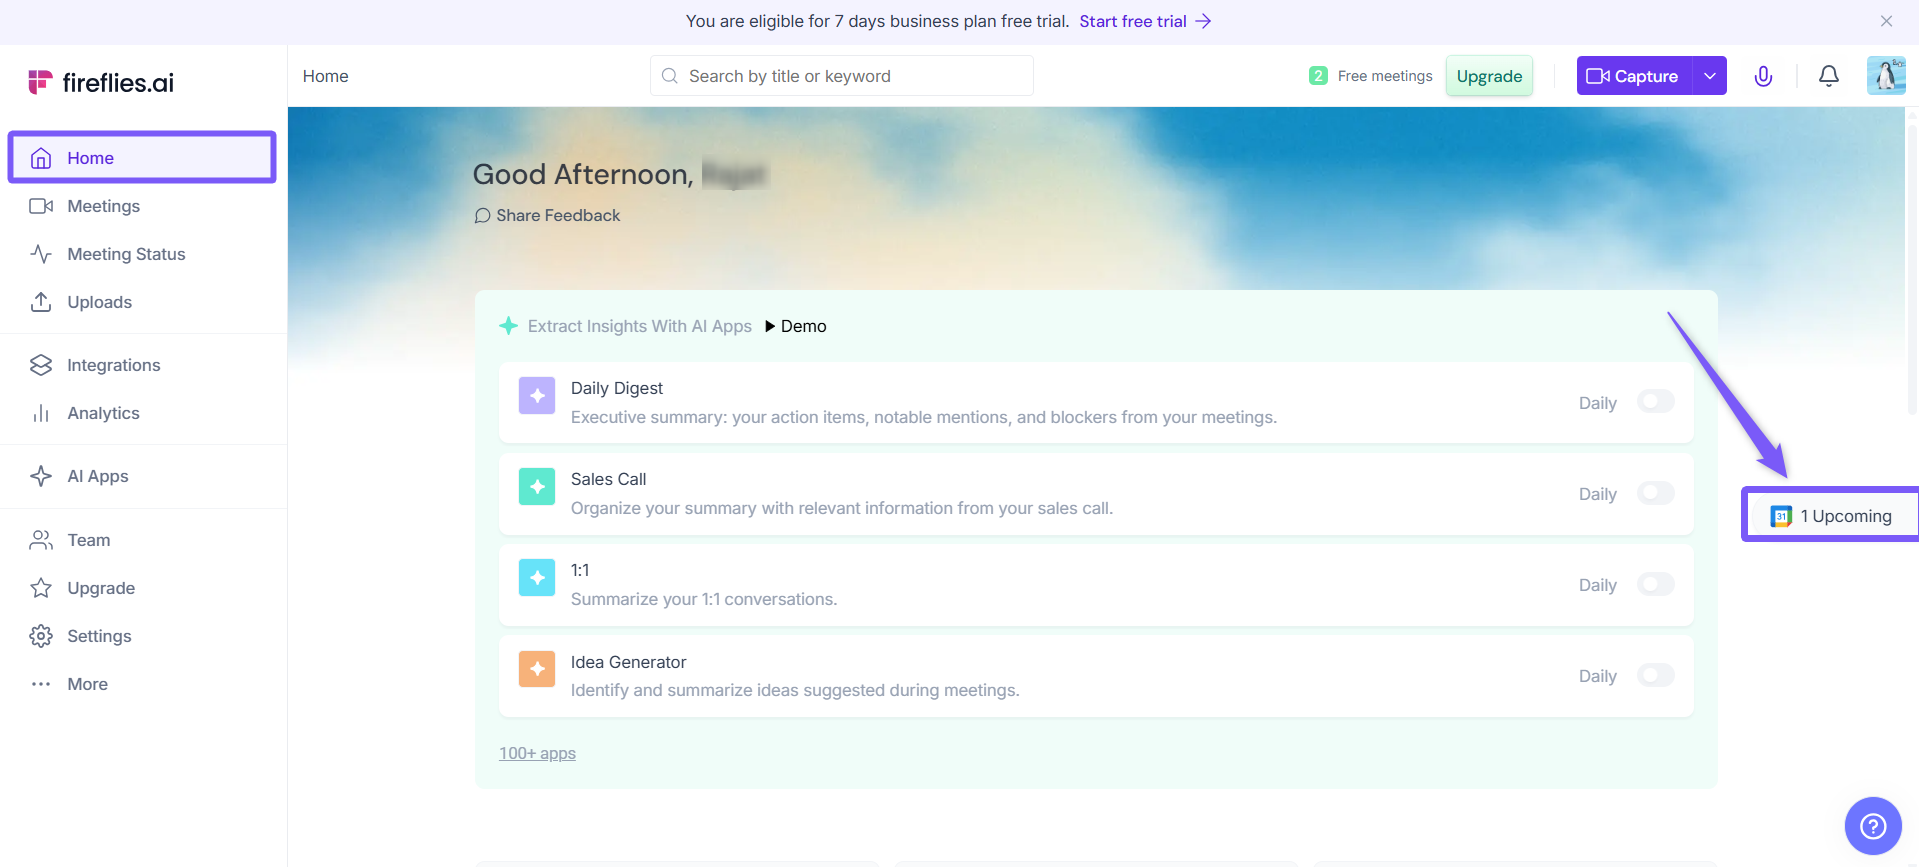1919x867 pixels.
Task: Expand the Capture dropdown arrow
Action: point(1710,76)
